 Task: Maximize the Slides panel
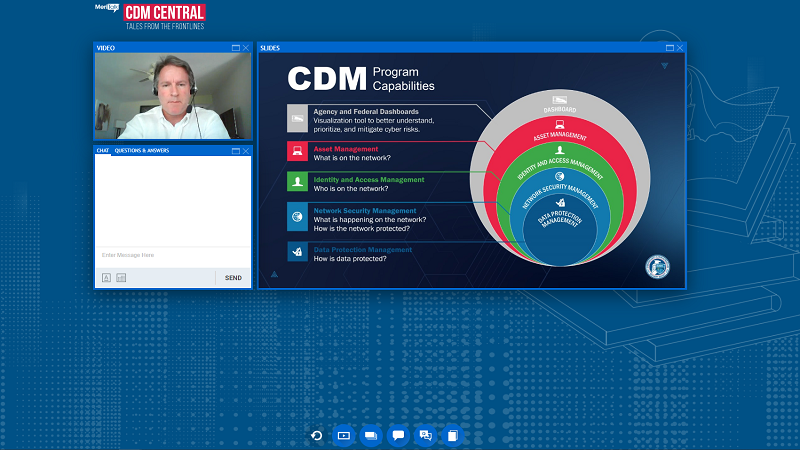tap(669, 47)
